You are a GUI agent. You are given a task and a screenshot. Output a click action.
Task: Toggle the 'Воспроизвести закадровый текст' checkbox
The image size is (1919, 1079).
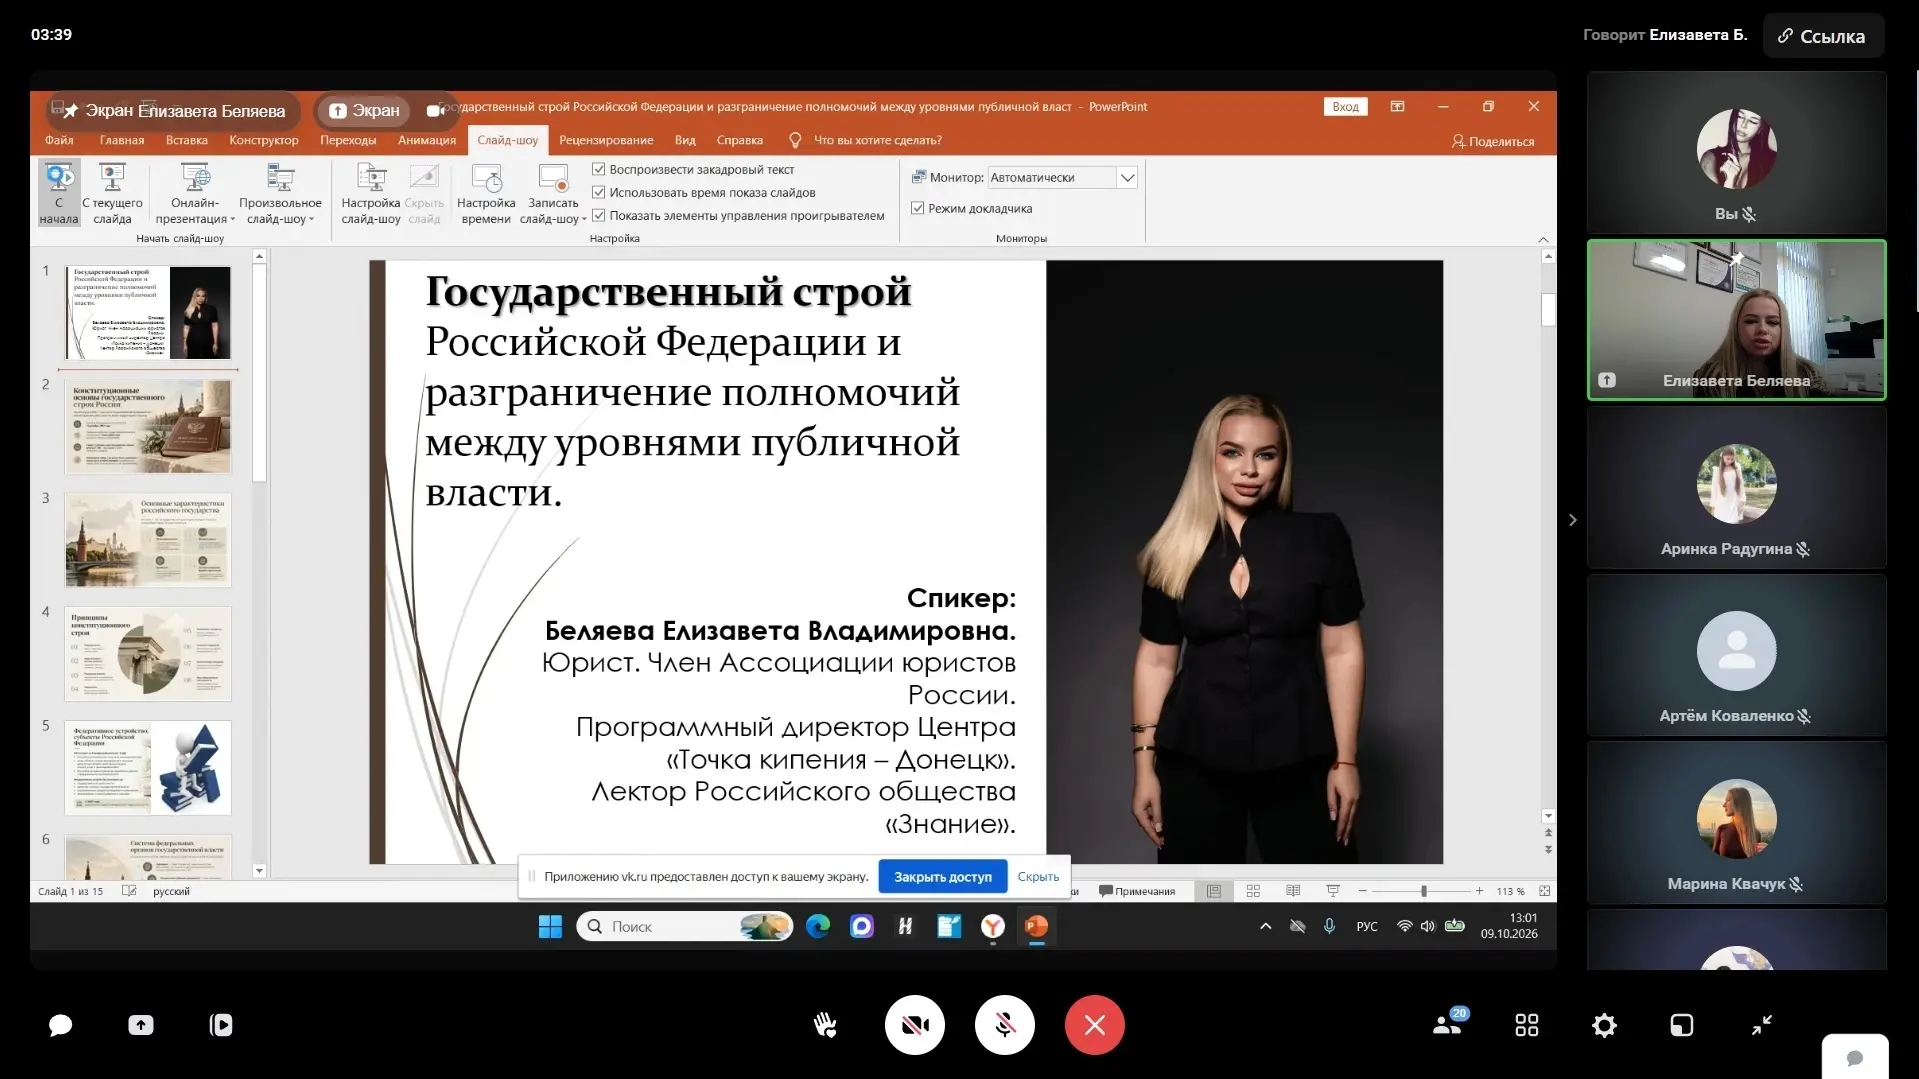tap(599, 169)
